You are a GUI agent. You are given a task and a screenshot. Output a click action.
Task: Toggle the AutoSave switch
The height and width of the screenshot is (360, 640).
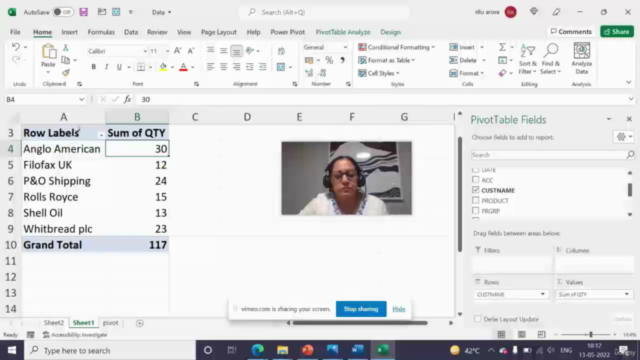(63, 12)
